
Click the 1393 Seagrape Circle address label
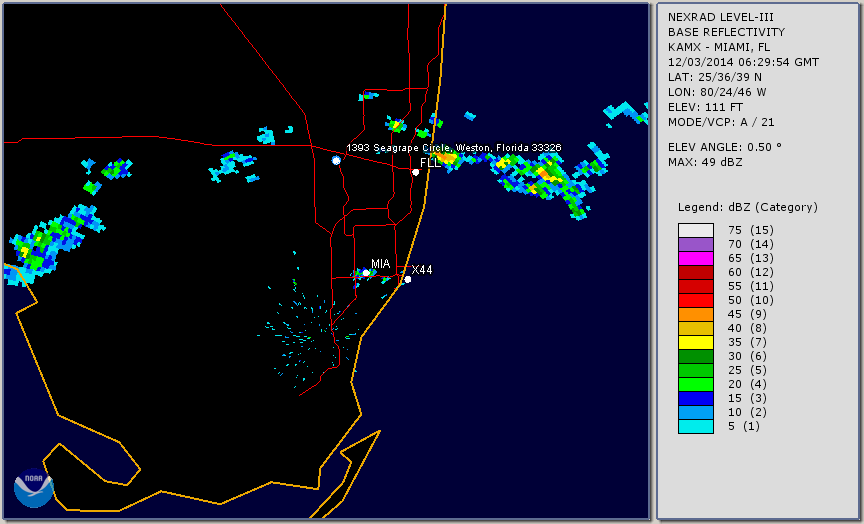tap(454, 148)
